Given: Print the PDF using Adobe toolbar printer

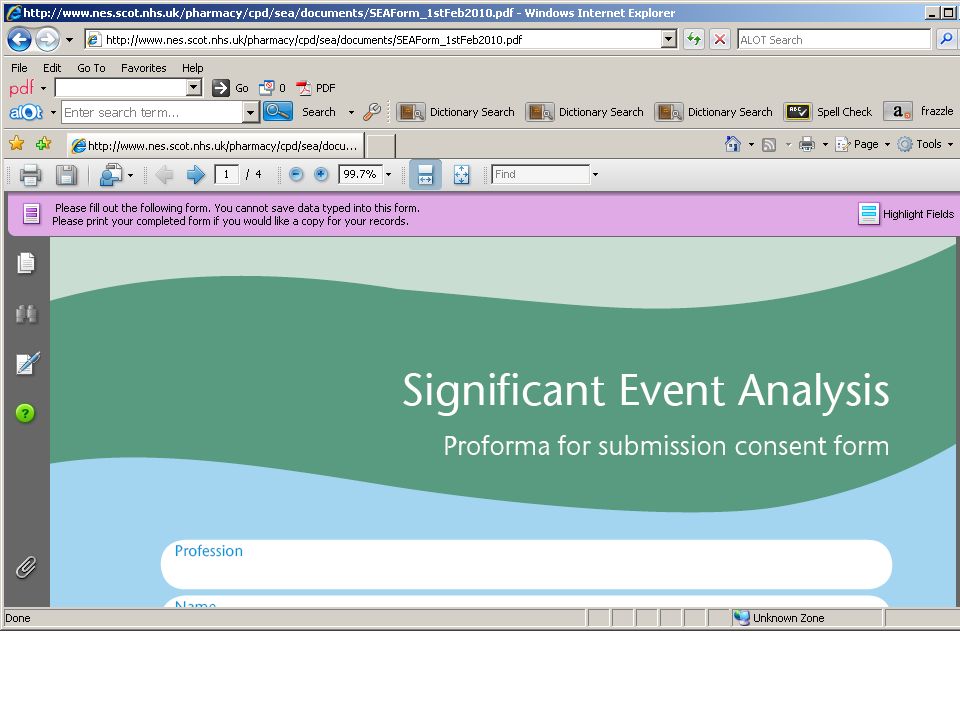Looking at the screenshot, I should coord(30,175).
